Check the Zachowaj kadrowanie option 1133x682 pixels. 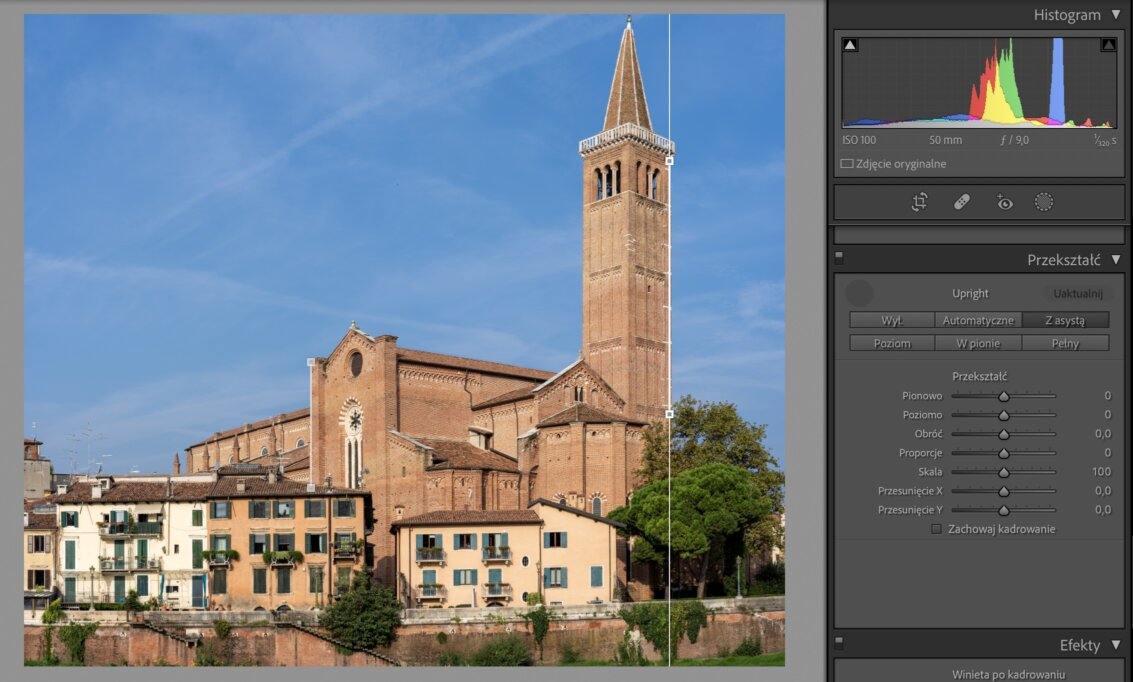click(x=936, y=529)
